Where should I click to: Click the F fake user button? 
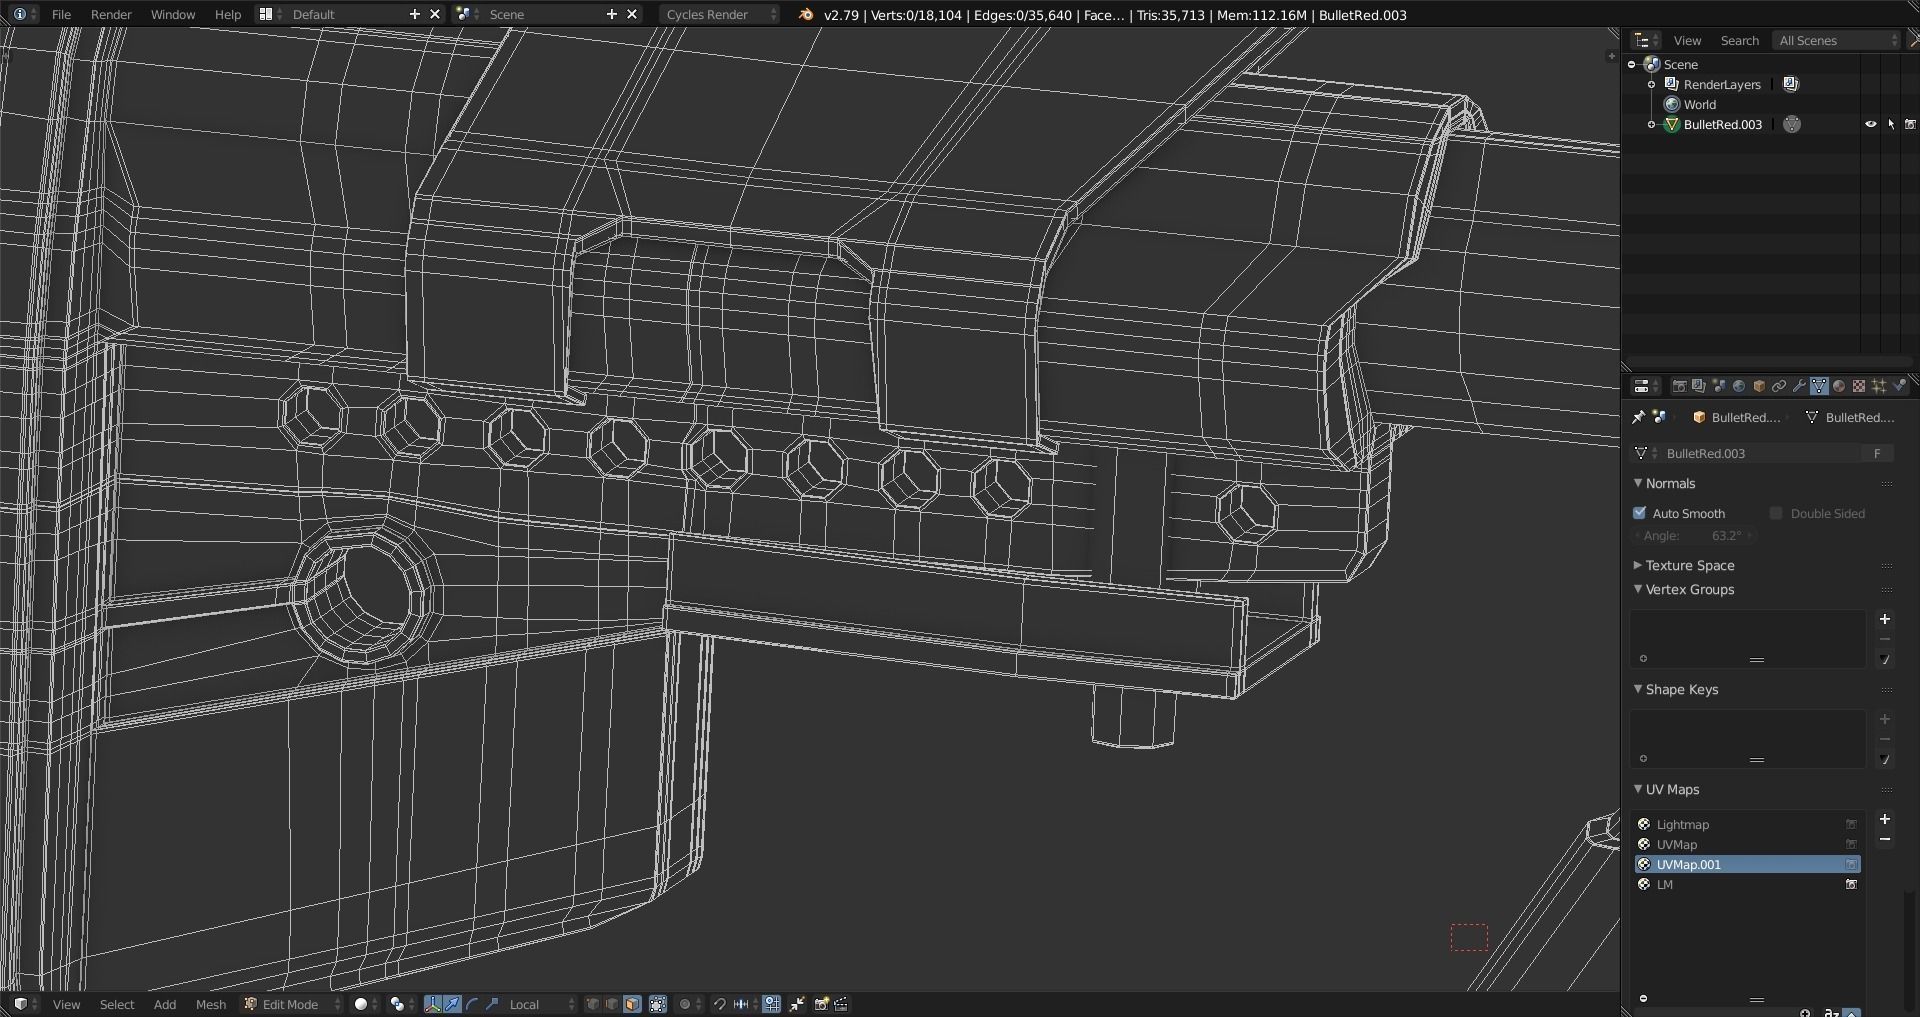pyautogui.click(x=1878, y=453)
